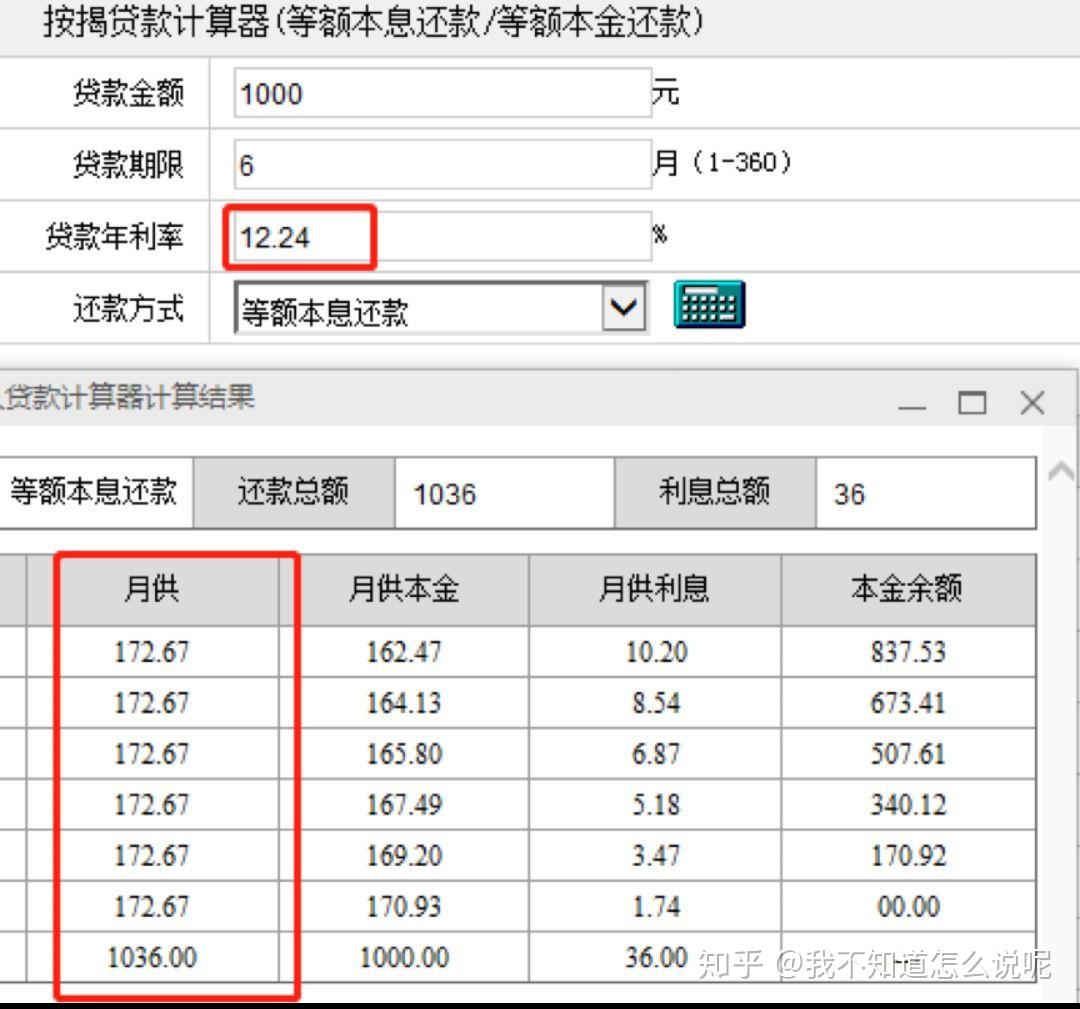Minimize the calculation results window
Image resolution: width=1080 pixels, height=1009 pixels.
tap(913, 403)
